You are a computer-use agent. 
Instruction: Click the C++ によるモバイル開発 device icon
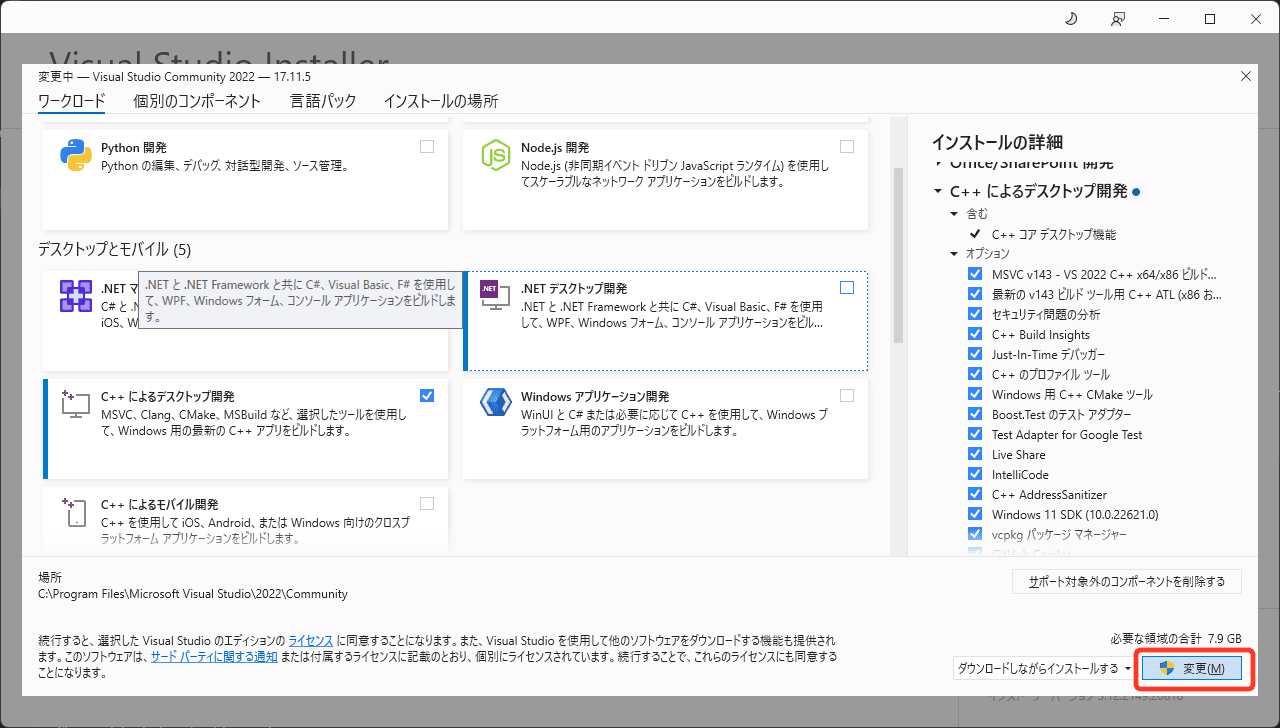(x=75, y=513)
